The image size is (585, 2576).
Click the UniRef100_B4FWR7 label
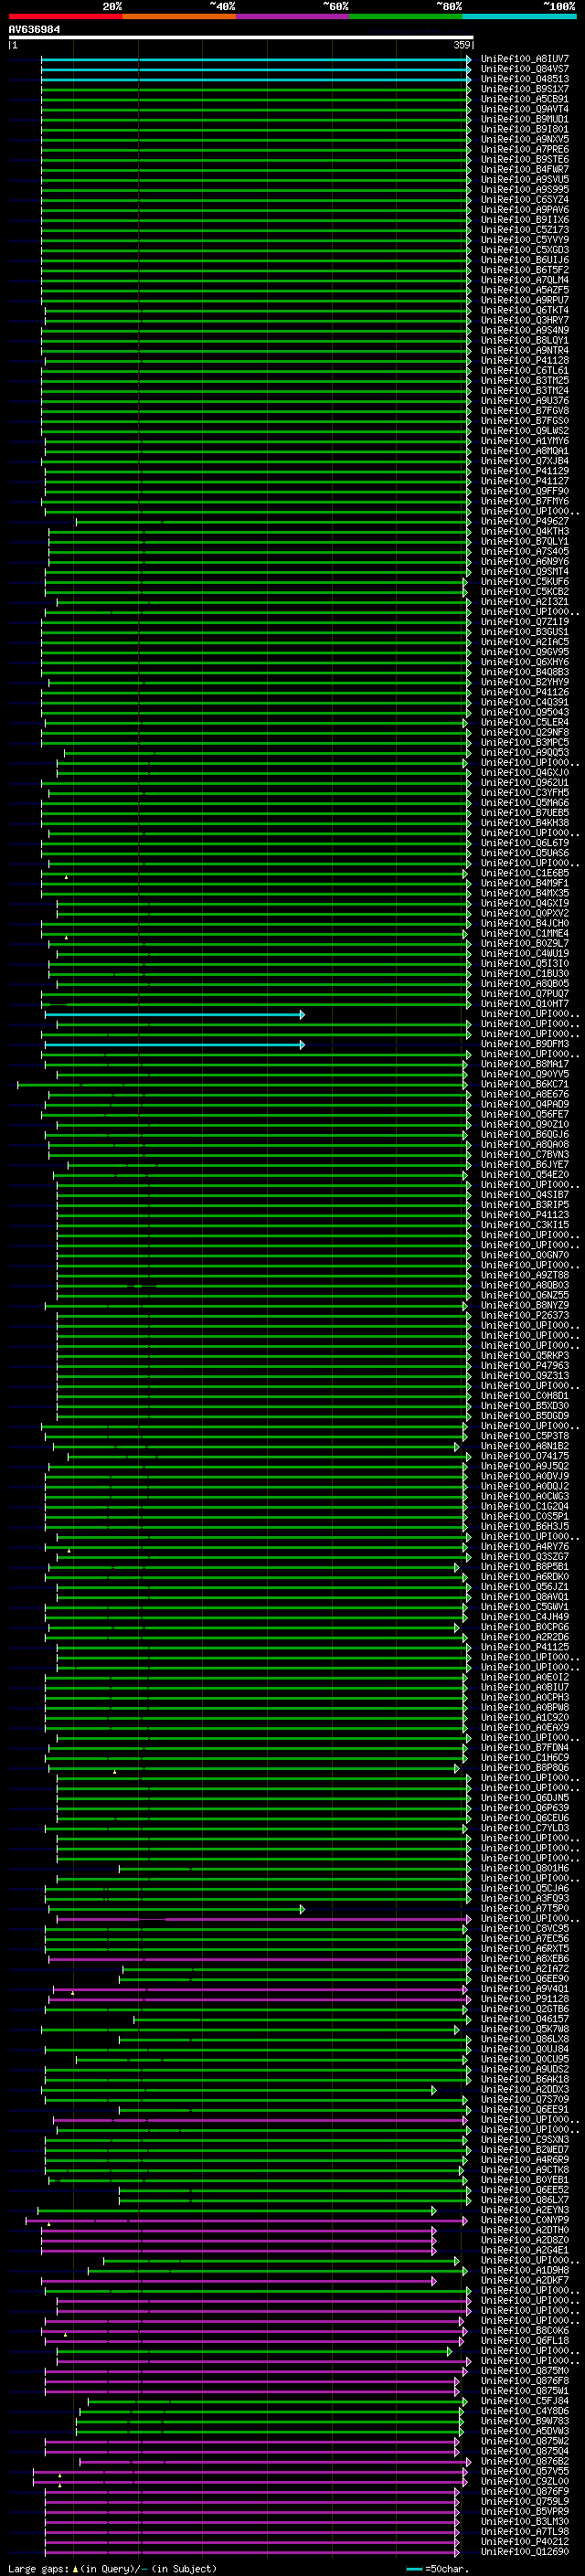point(525,169)
